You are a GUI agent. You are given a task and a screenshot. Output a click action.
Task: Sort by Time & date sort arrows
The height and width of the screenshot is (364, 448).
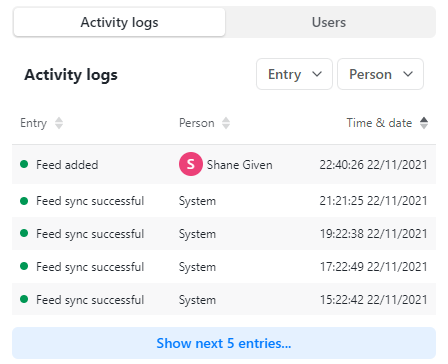tap(424, 123)
